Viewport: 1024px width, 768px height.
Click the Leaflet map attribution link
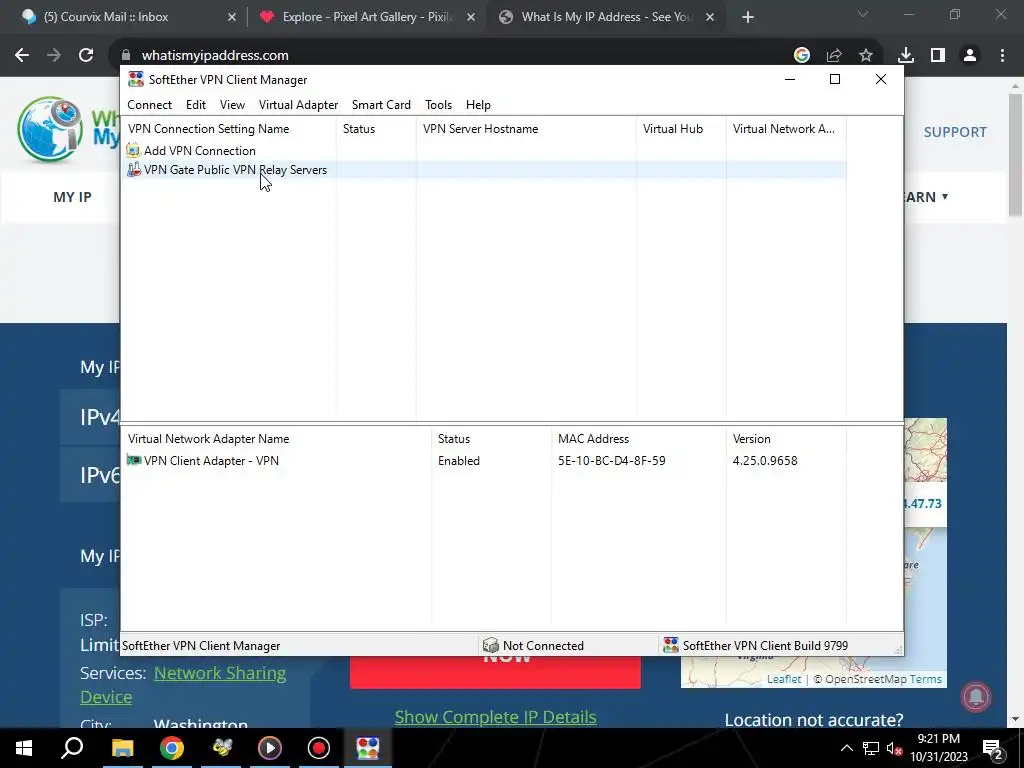pos(784,679)
